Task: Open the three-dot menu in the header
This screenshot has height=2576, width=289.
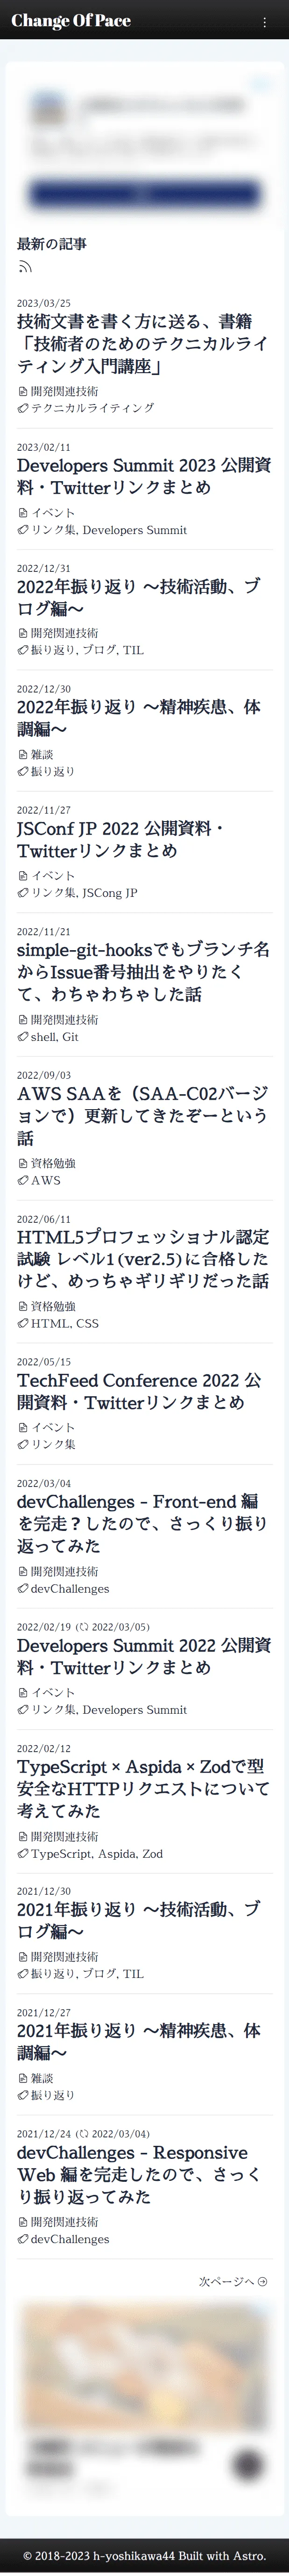Action: coord(264,22)
